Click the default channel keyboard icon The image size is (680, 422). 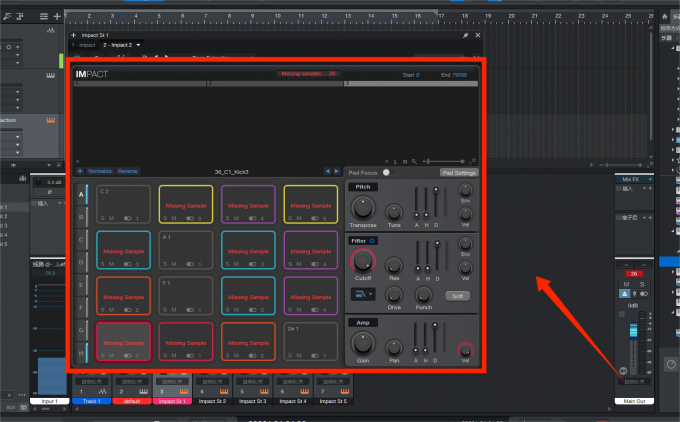(x=143, y=391)
